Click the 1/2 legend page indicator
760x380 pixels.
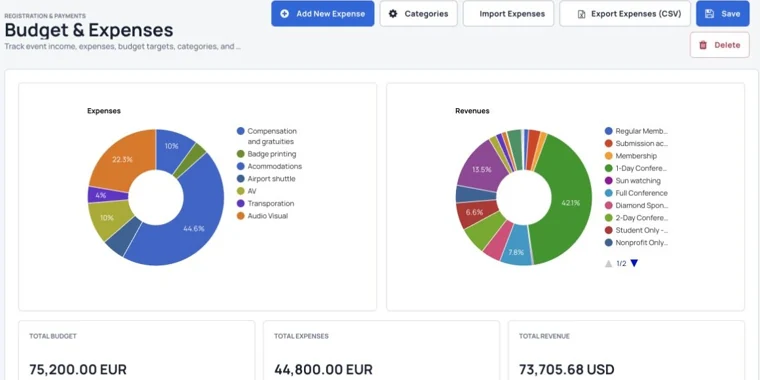click(x=621, y=264)
